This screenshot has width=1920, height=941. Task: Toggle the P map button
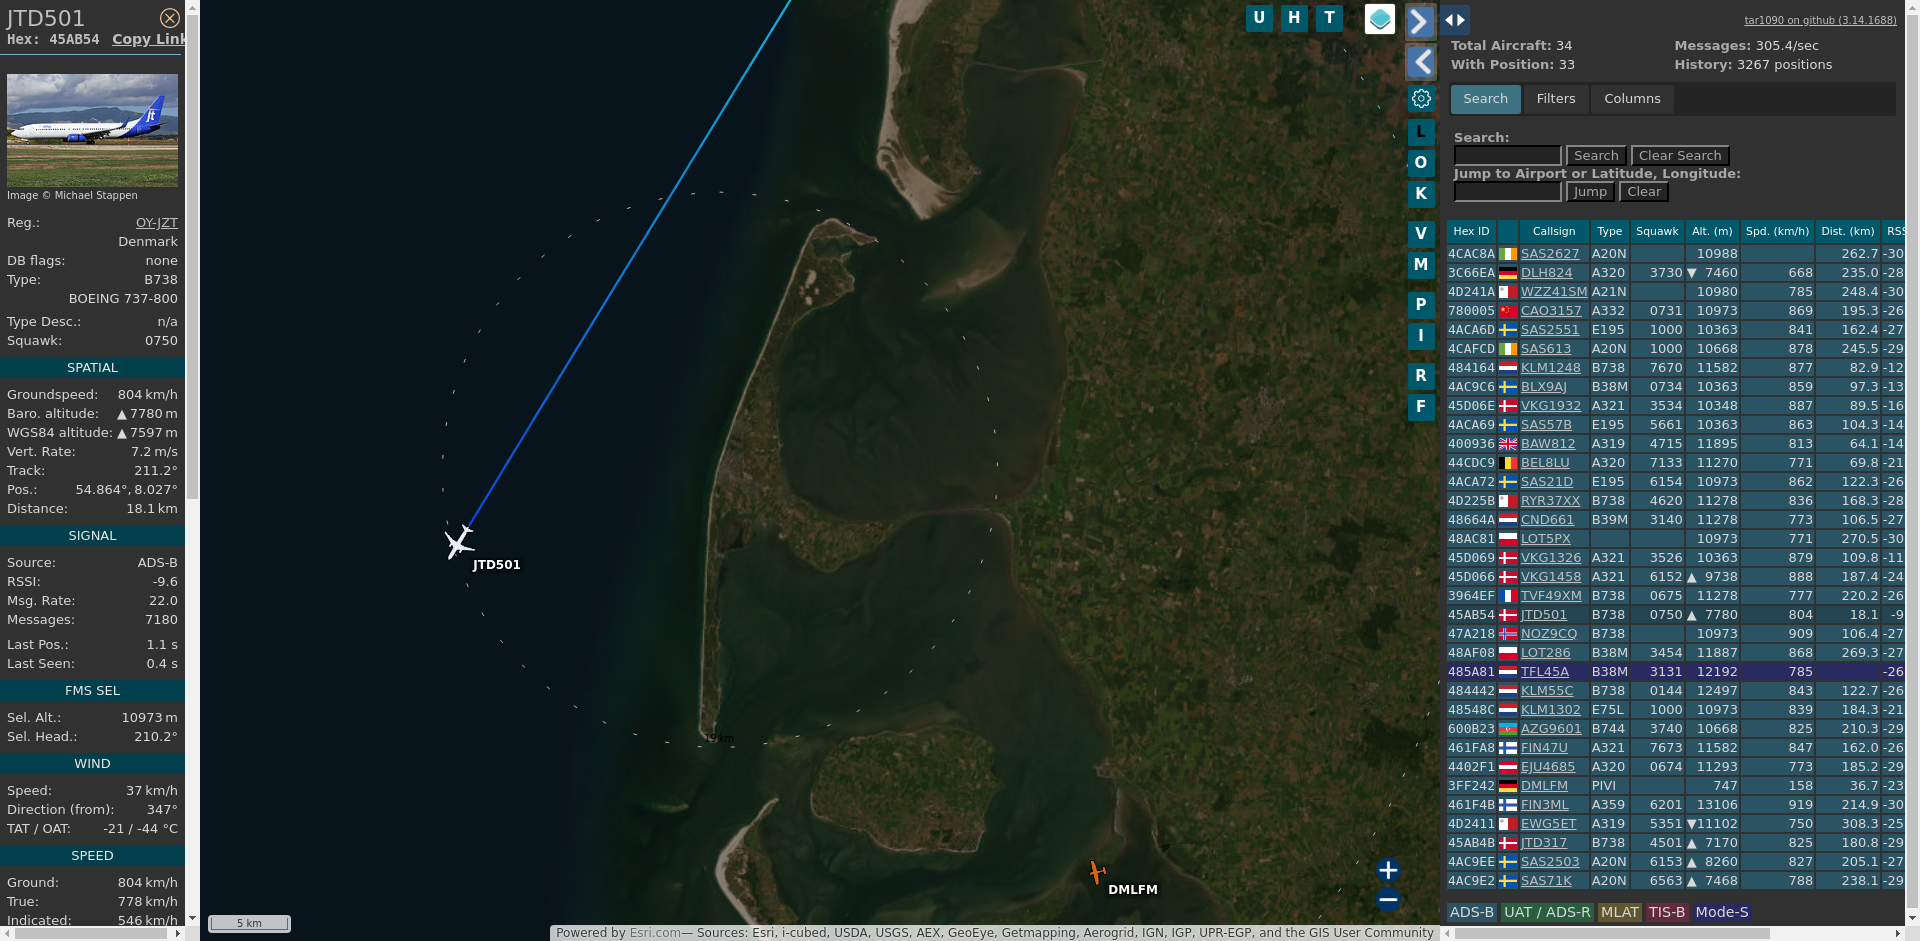[x=1421, y=305]
